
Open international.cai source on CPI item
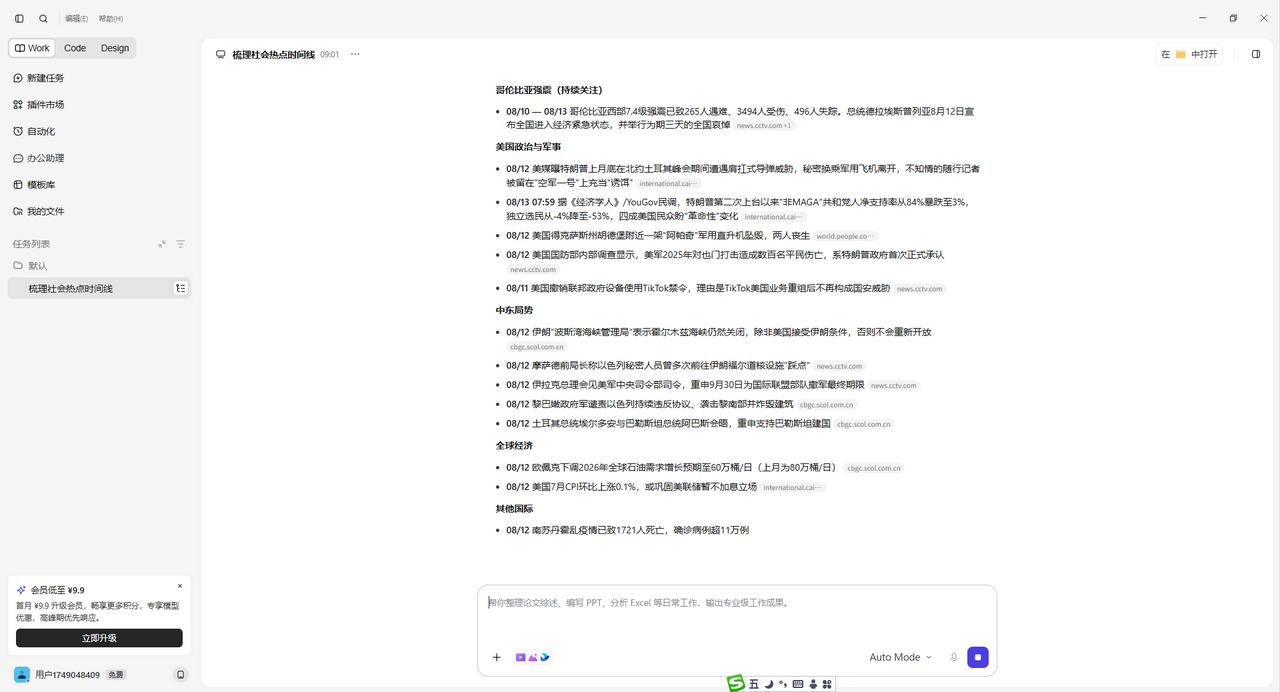coord(793,488)
